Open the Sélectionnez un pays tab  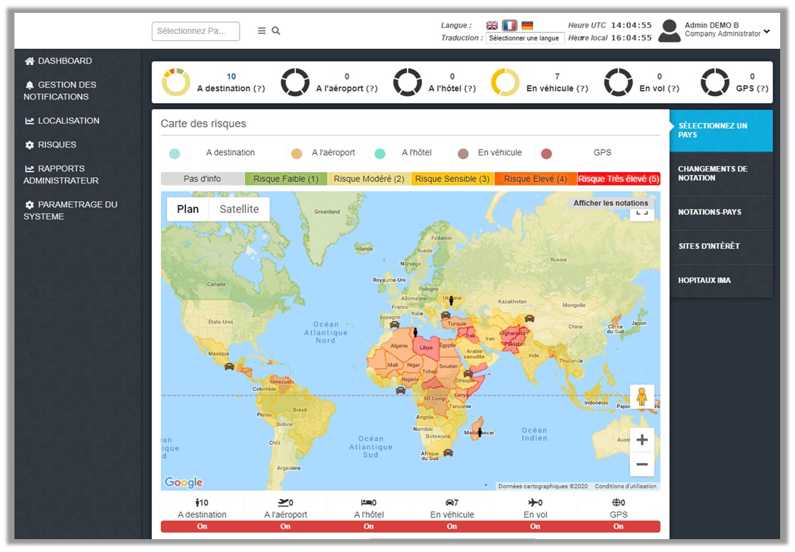[x=721, y=130]
